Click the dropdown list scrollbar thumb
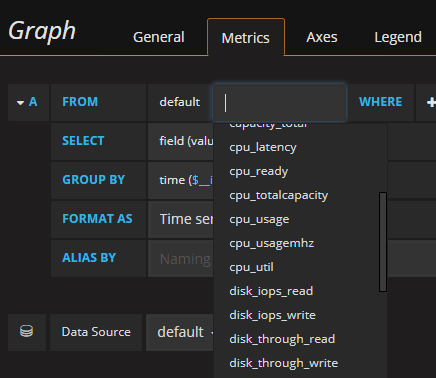436x378 pixels. pos(383,242)
